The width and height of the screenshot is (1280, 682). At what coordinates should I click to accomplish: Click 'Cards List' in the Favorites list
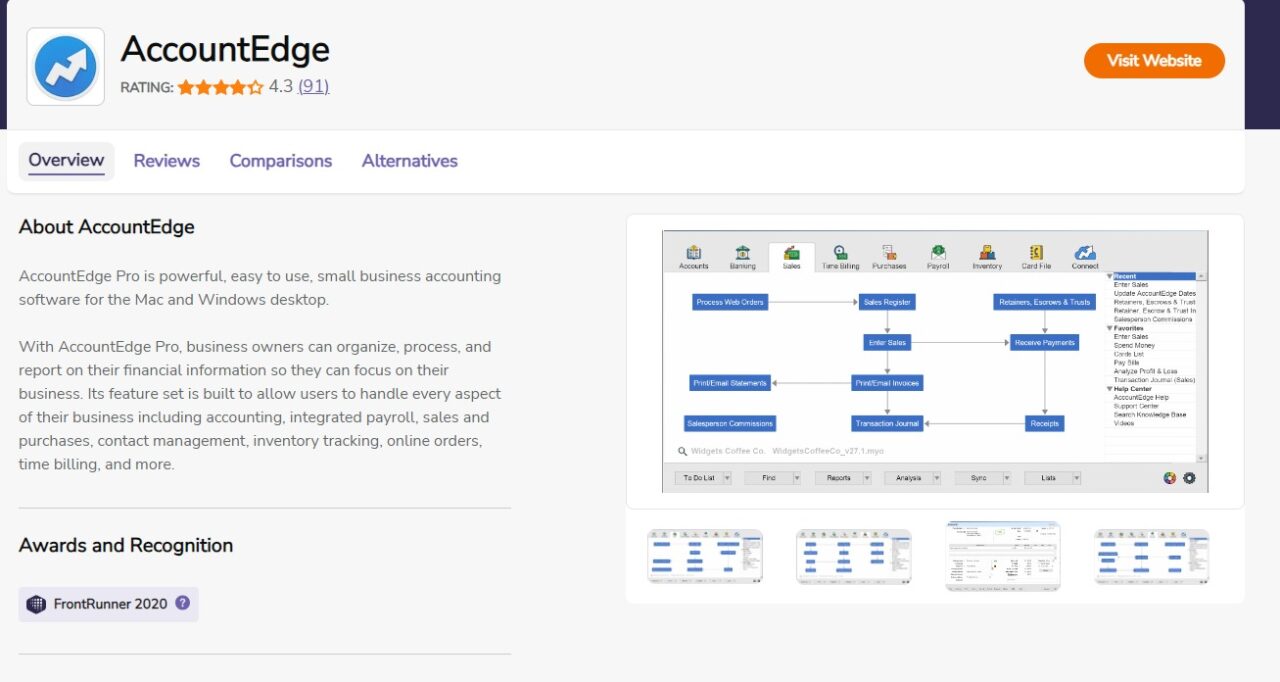(1129, 354)
